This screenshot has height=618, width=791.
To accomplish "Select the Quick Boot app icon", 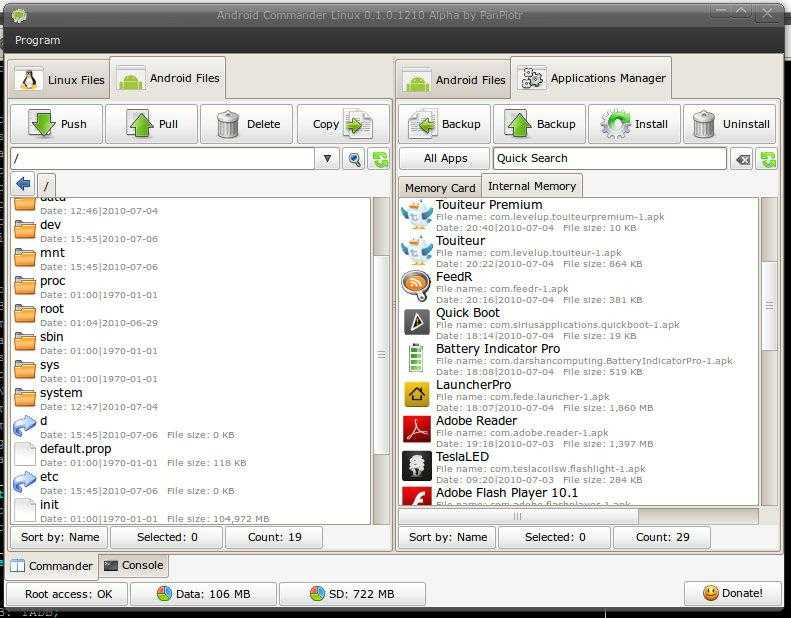I will pyautogui.click(x=417, y=322).
